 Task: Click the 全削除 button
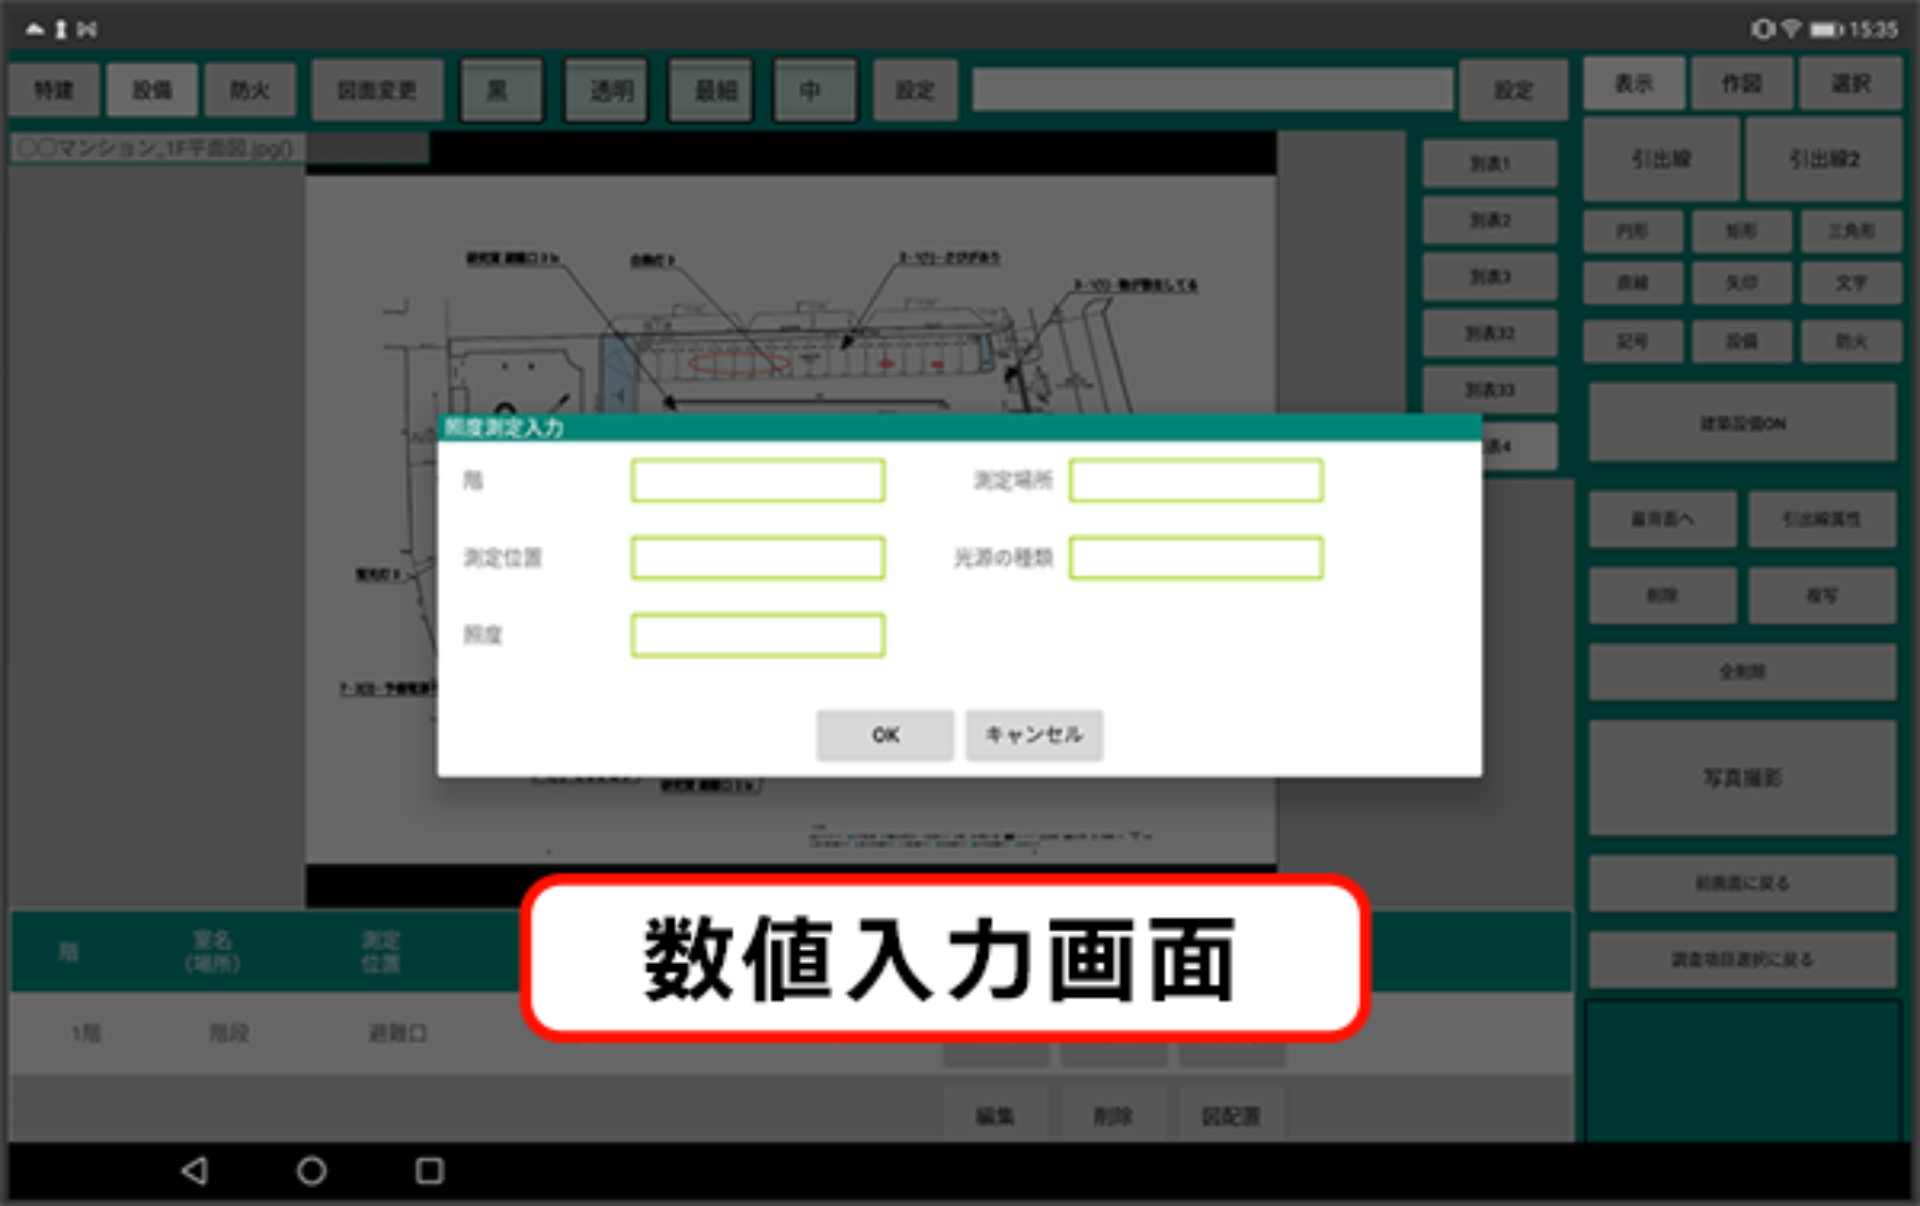click(x=1743, y=671)
